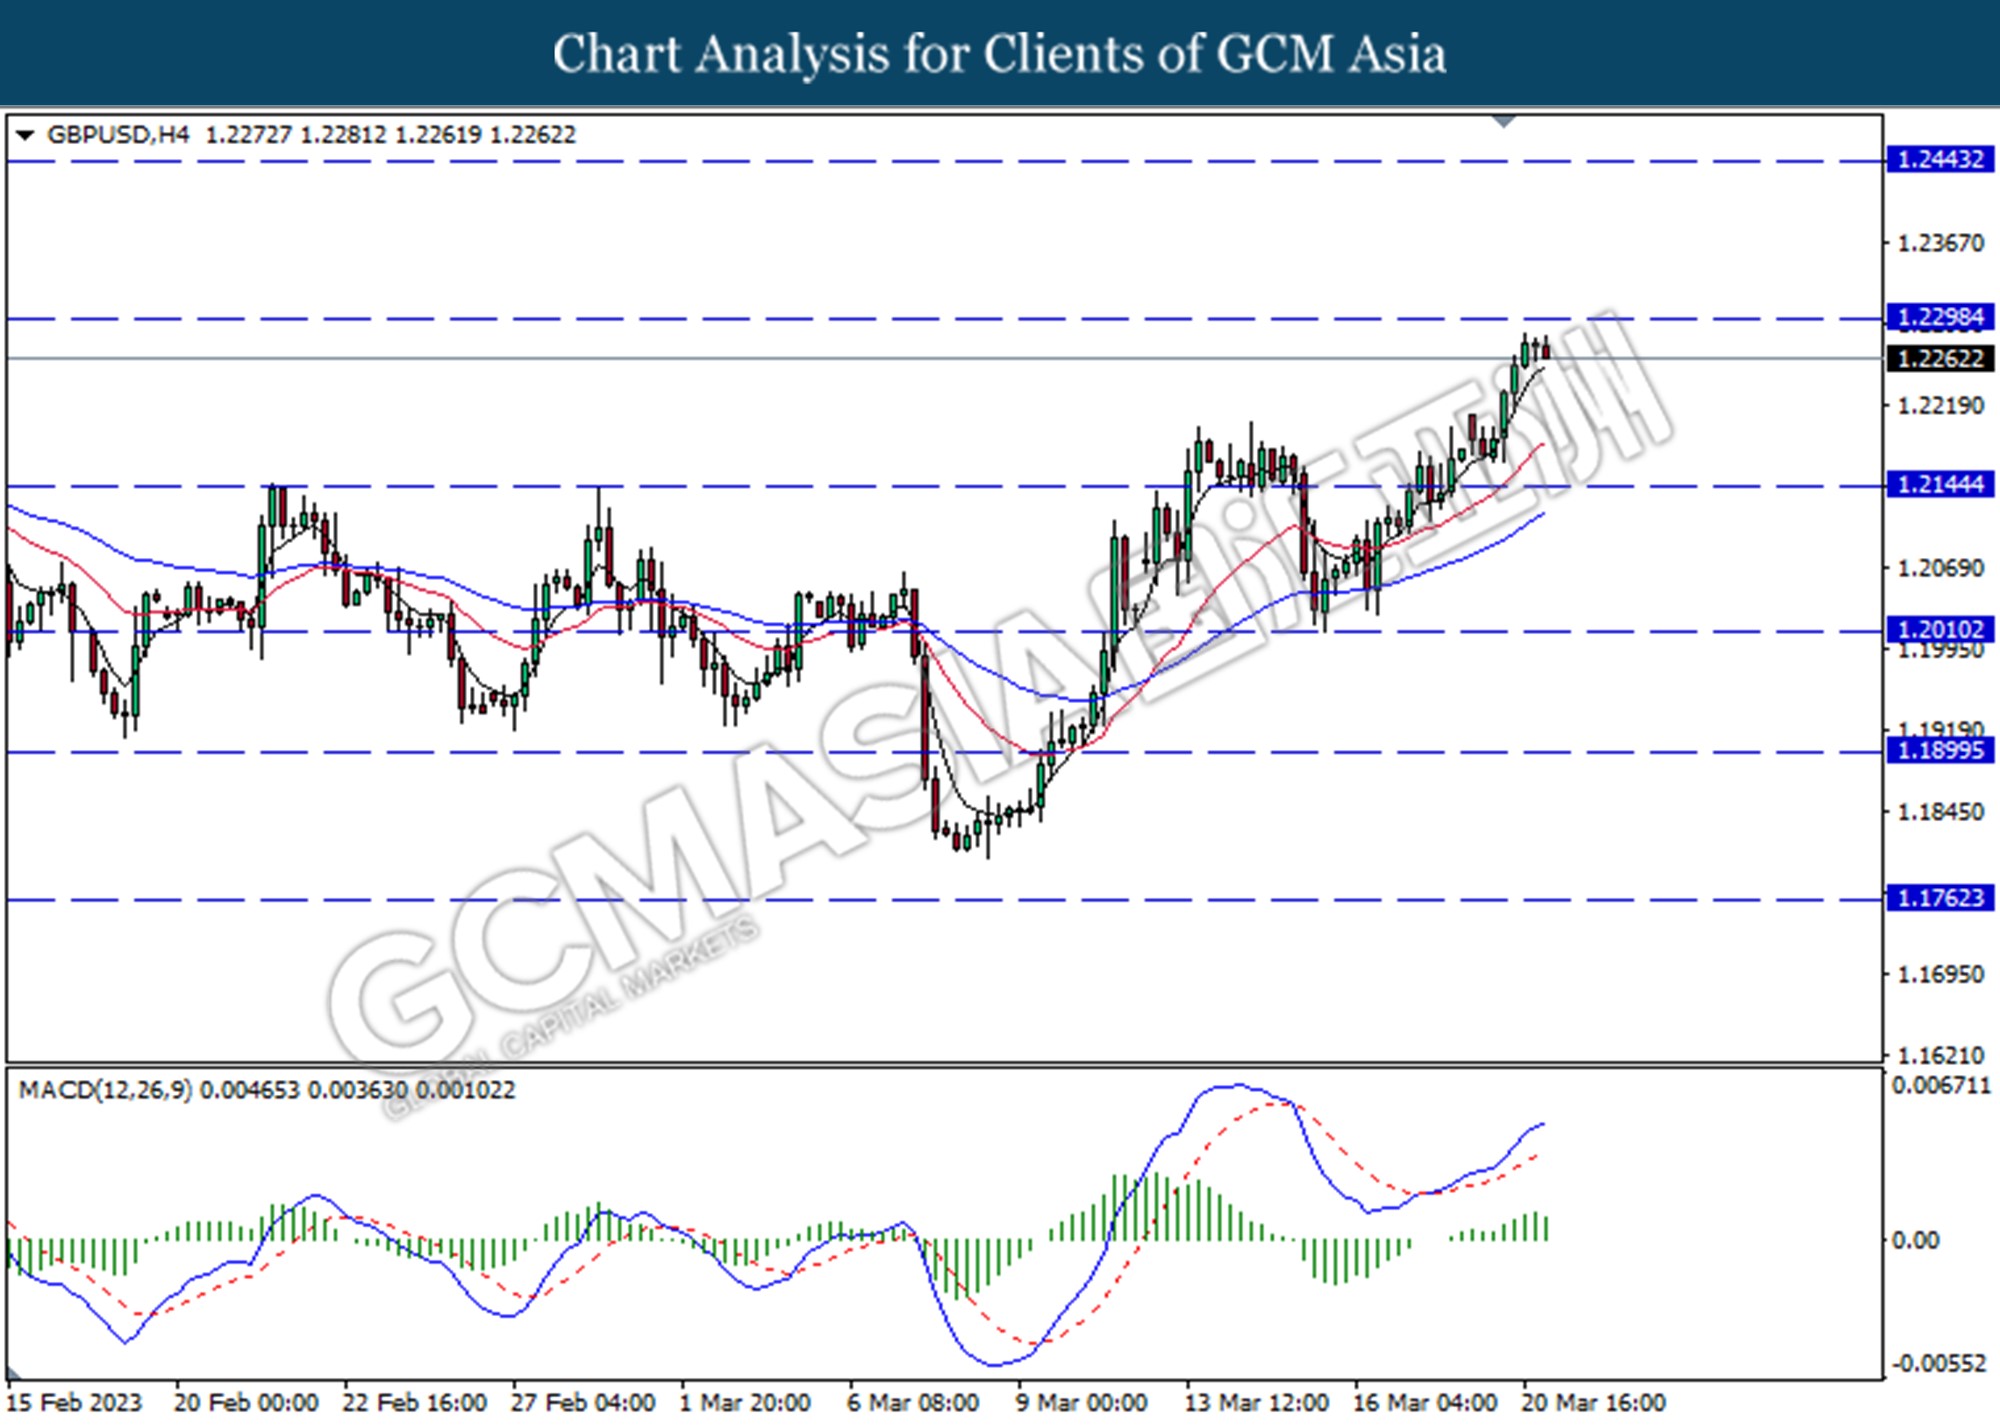Select the current price tag 1.22622

tap(1939, 358)
